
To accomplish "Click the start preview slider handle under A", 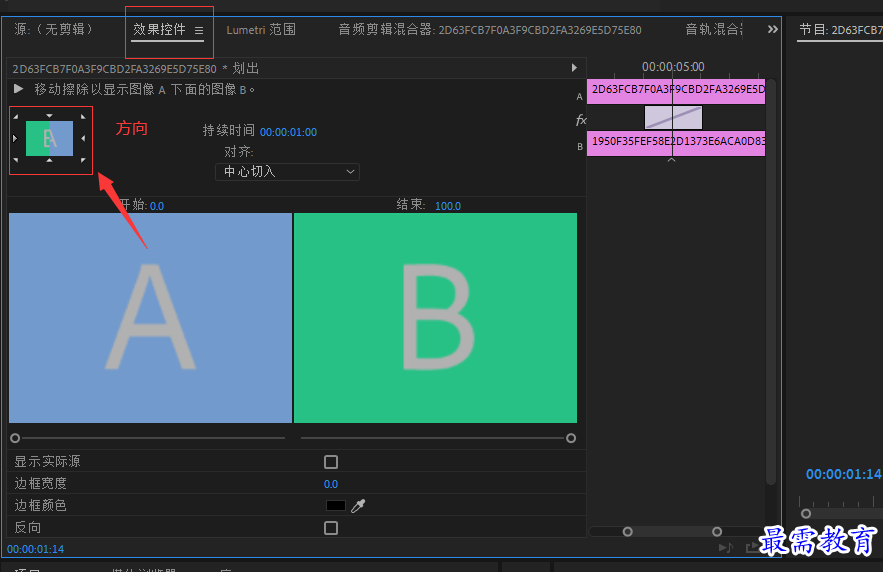I will [15, 438].
